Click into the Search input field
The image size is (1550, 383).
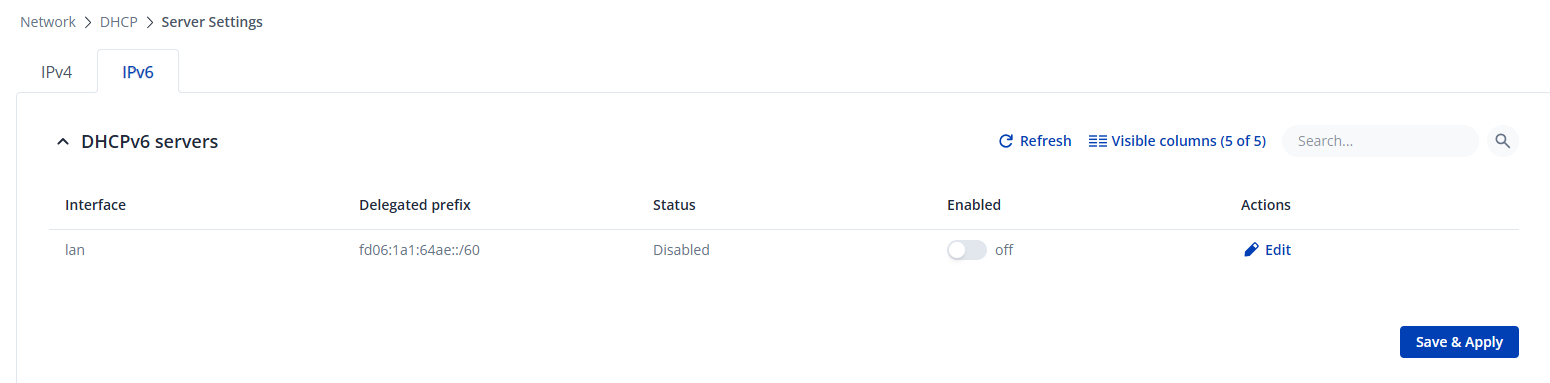click(x=1379, y=141)
